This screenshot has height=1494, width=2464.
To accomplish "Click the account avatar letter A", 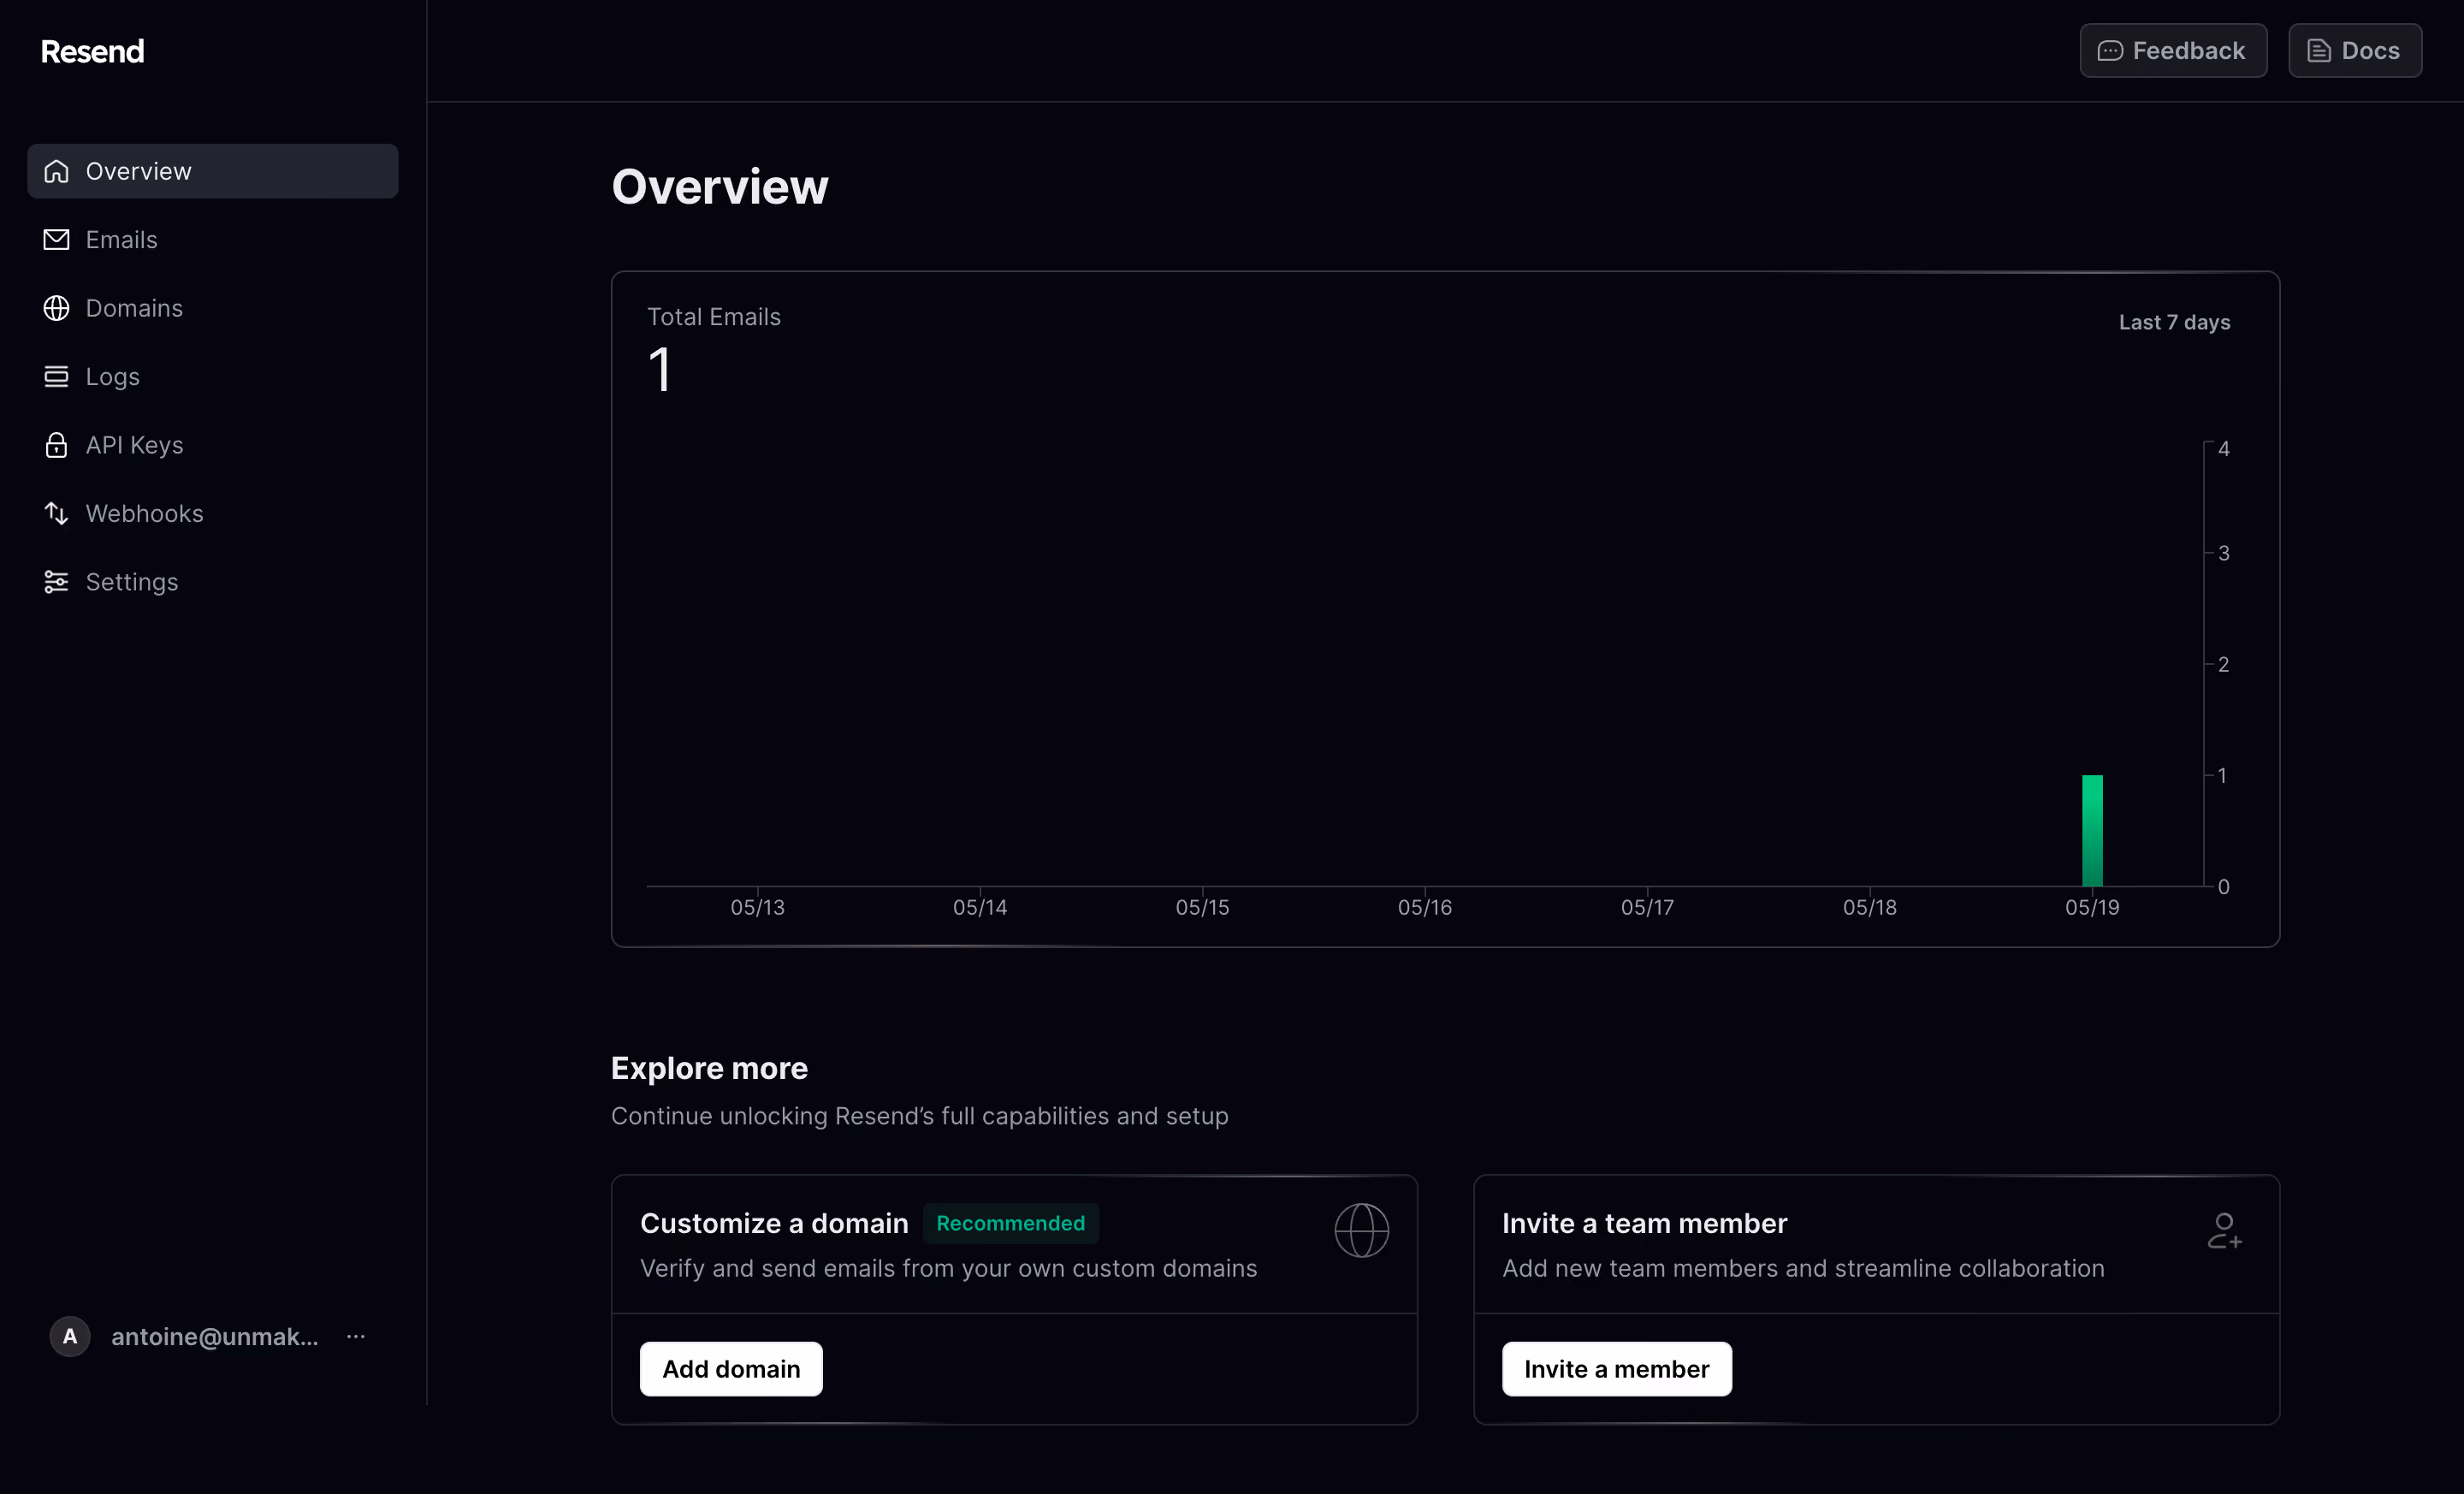I will click(70, 1336).
